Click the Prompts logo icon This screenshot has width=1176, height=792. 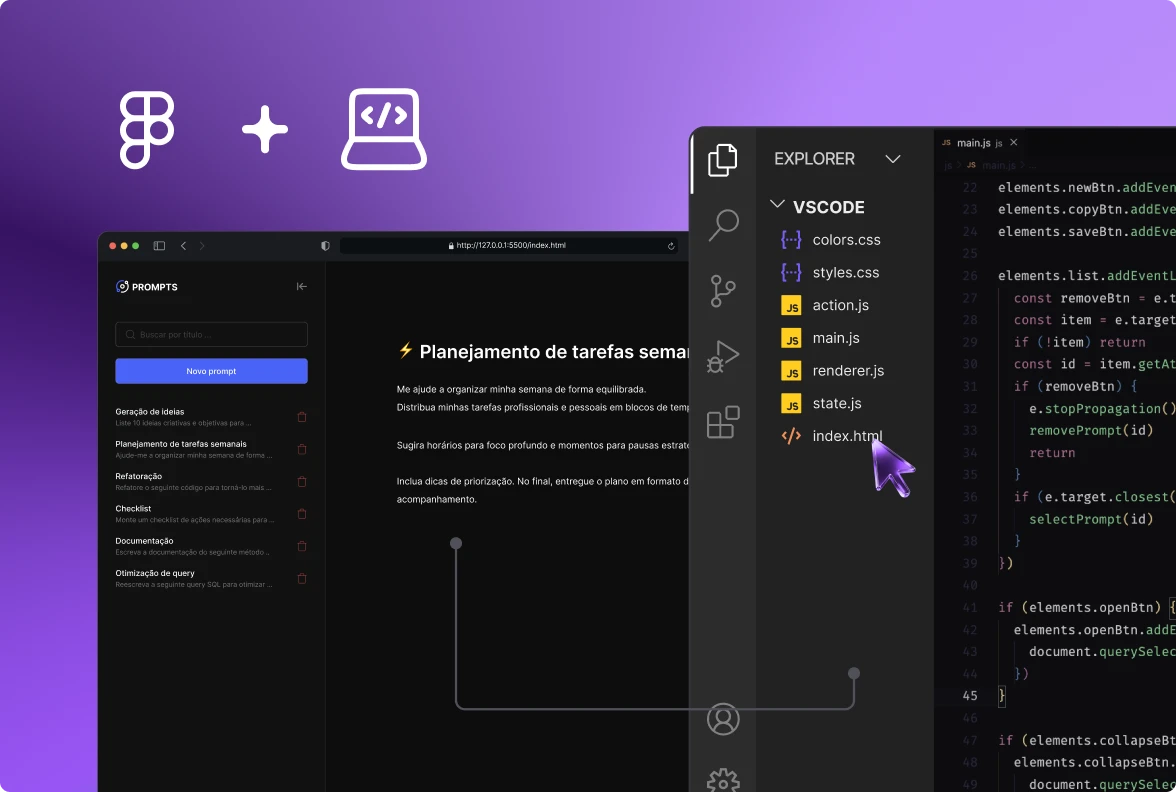click(x=122, y=286)
